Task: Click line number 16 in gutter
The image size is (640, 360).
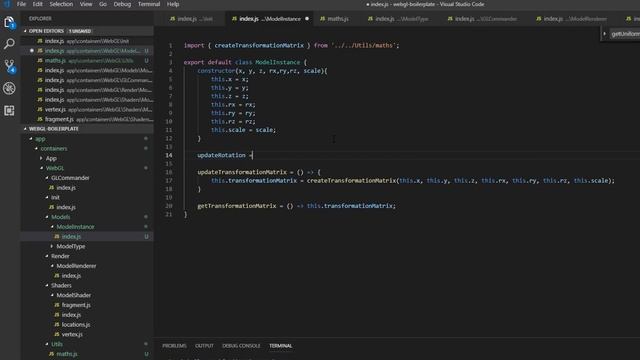Action: coord(169,172)
